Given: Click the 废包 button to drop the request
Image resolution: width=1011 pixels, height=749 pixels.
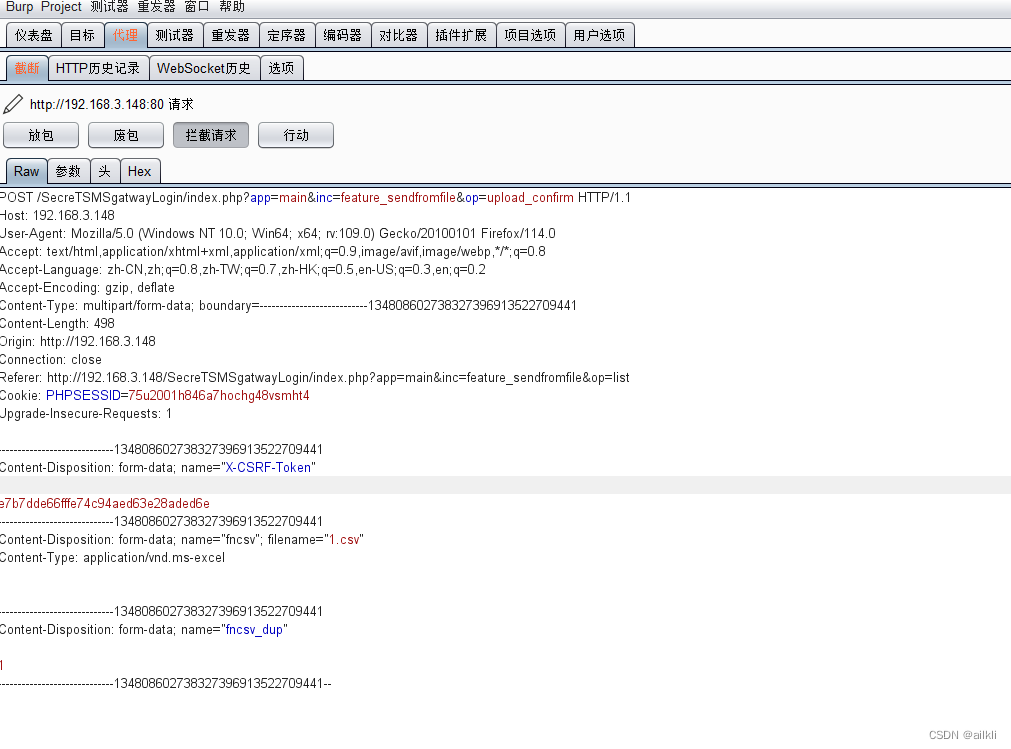Looking at the screenshot, I should (x=125, y=135).
